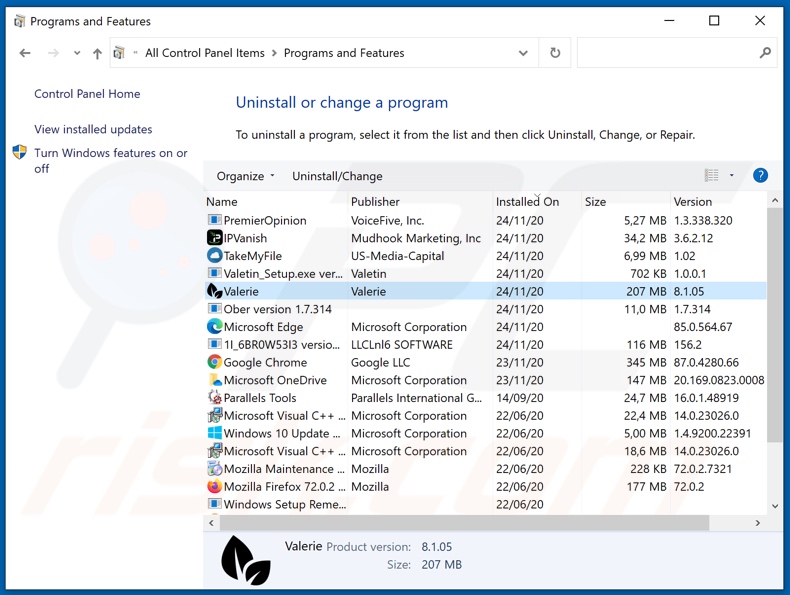Open help with the question mark icon

[x=760, y=176]
